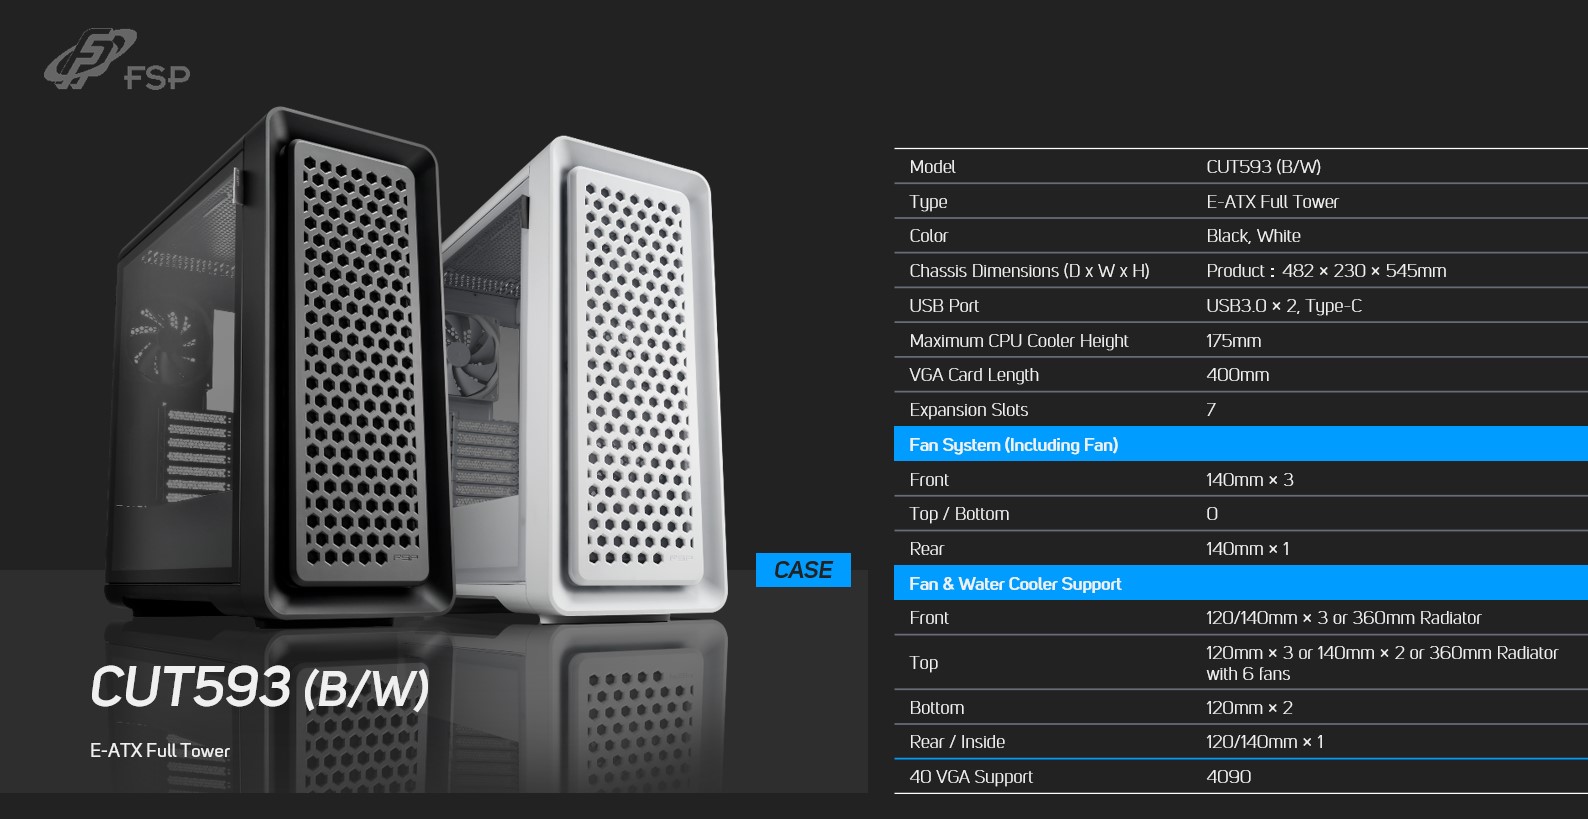Click the Color row label
The height and width of the screenshot is (819, 1588).
pyautogui.click(x=928, y=236)
